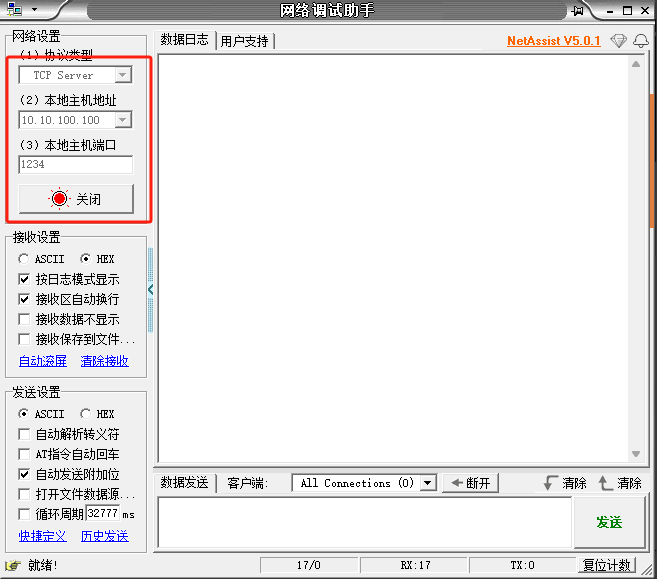
Task: Click the bell notification icon
Action: pos(640,41)
